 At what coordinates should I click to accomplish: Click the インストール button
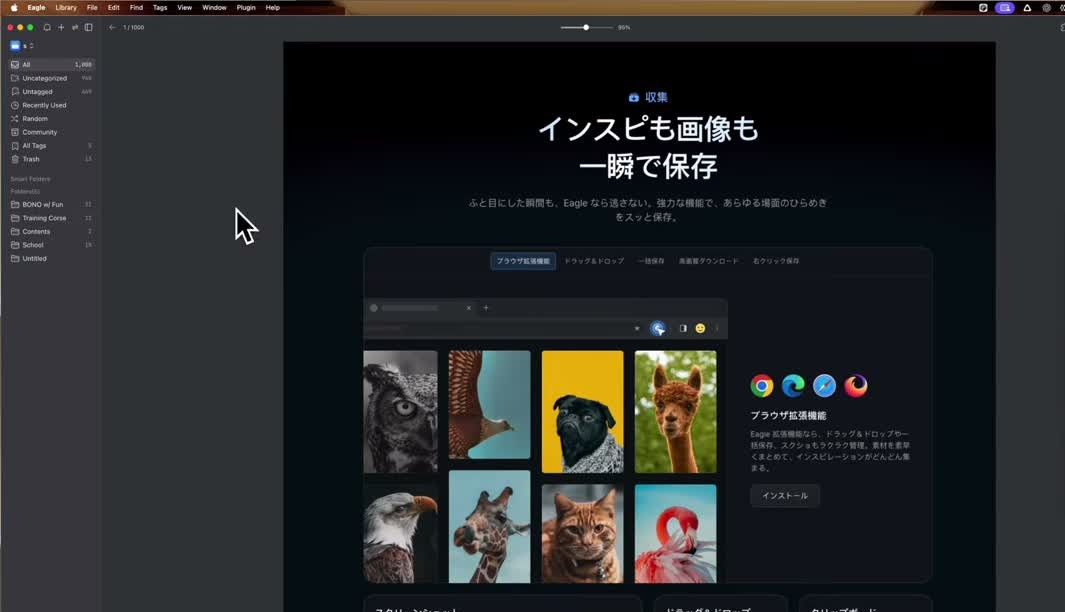pyautogui.click(x=785, y=496)
